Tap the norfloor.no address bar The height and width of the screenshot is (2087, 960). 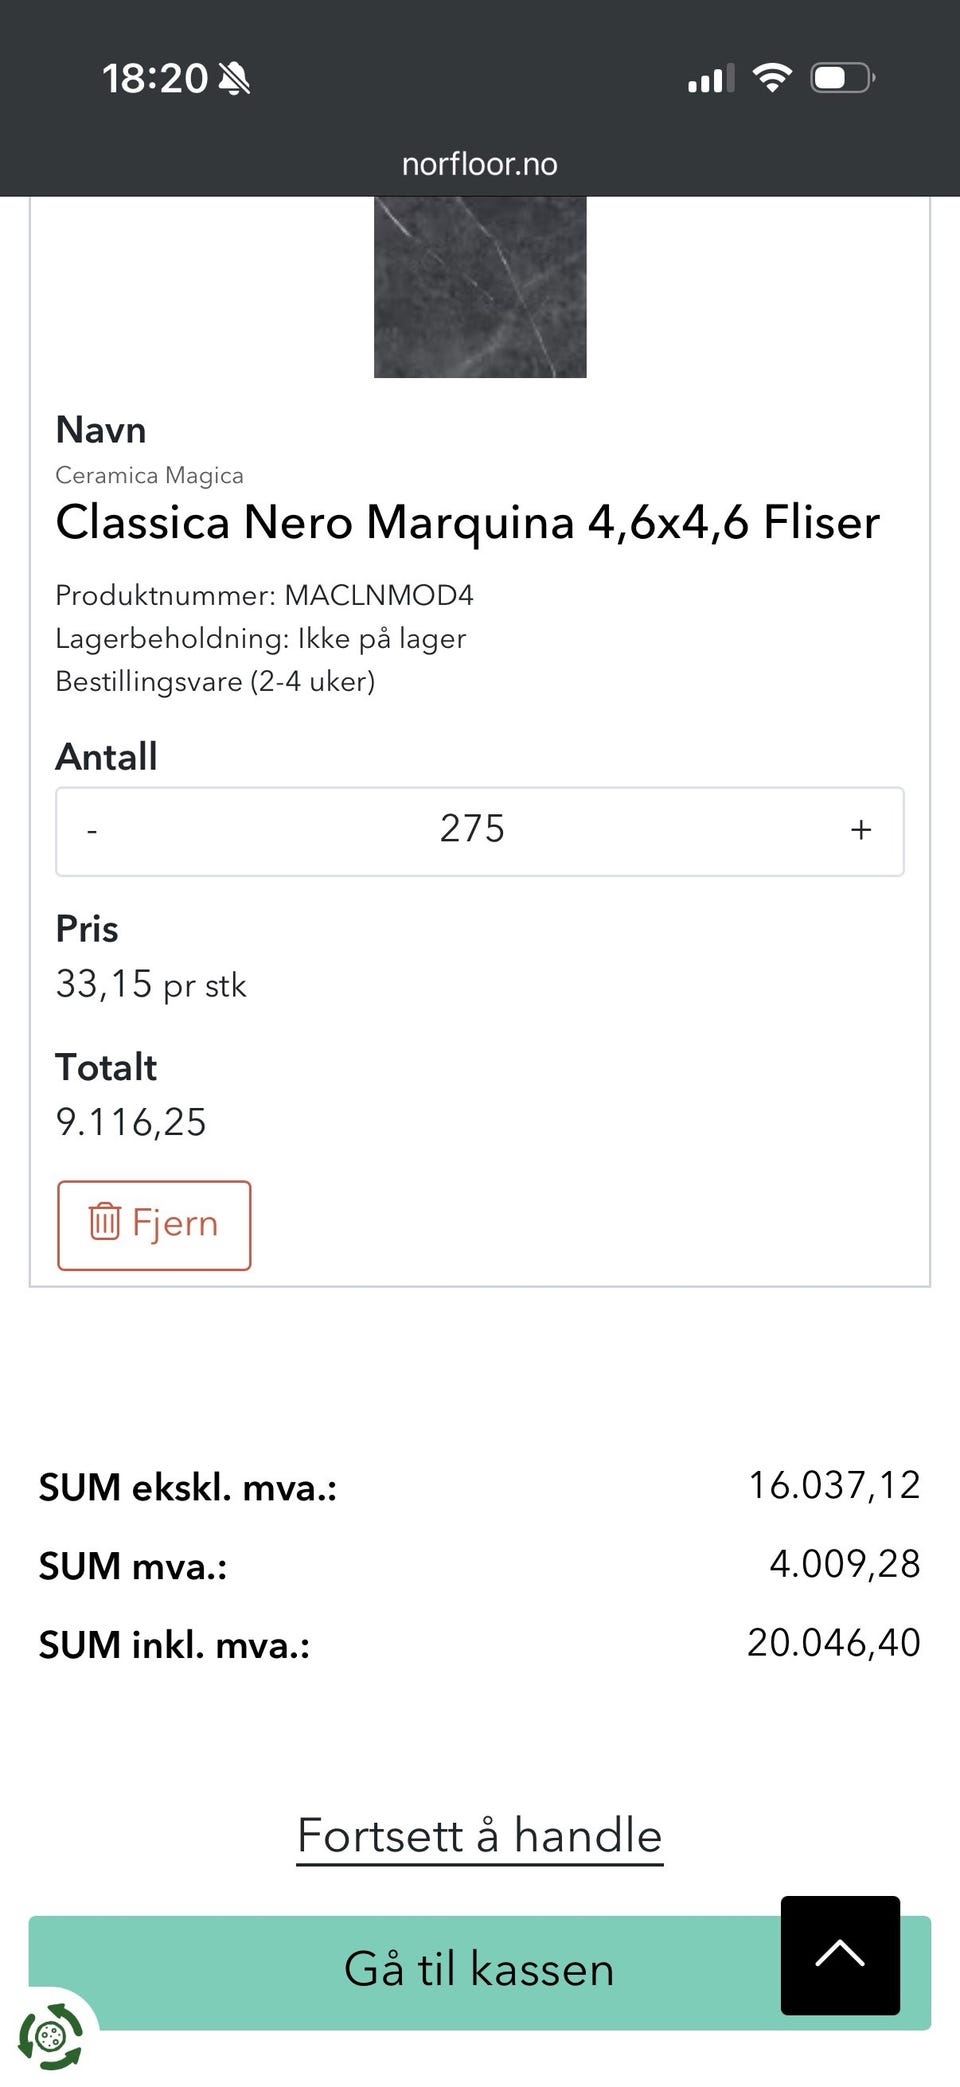tap(480, 164)
